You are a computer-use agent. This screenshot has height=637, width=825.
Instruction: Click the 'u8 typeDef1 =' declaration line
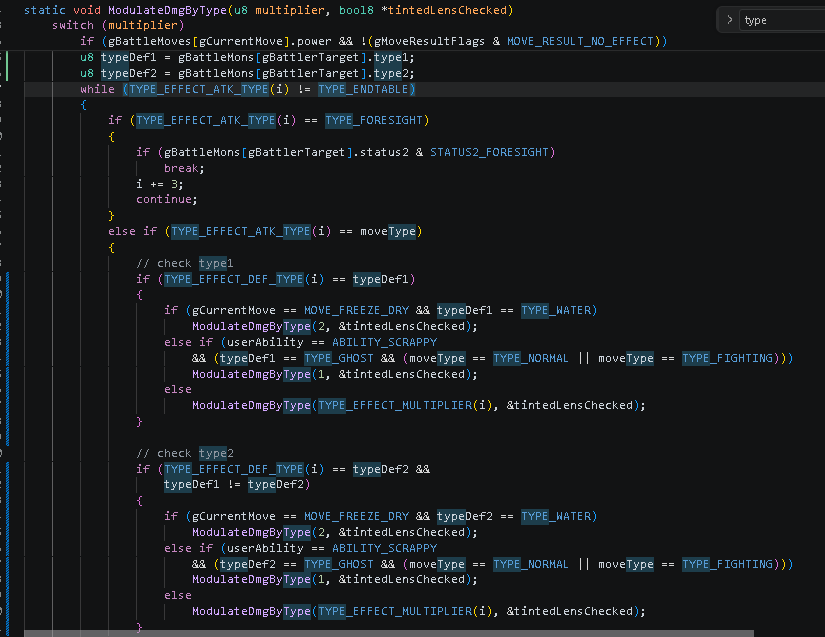point(247,57)
